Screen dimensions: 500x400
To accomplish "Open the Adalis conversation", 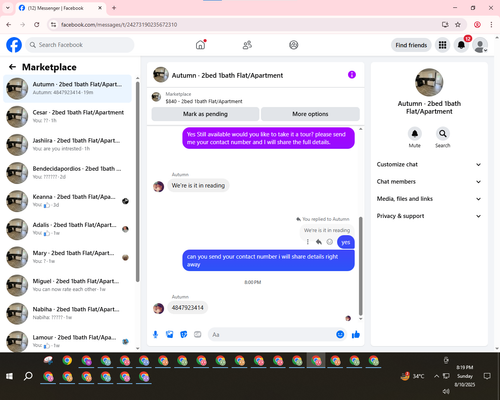I will point(67,229).
